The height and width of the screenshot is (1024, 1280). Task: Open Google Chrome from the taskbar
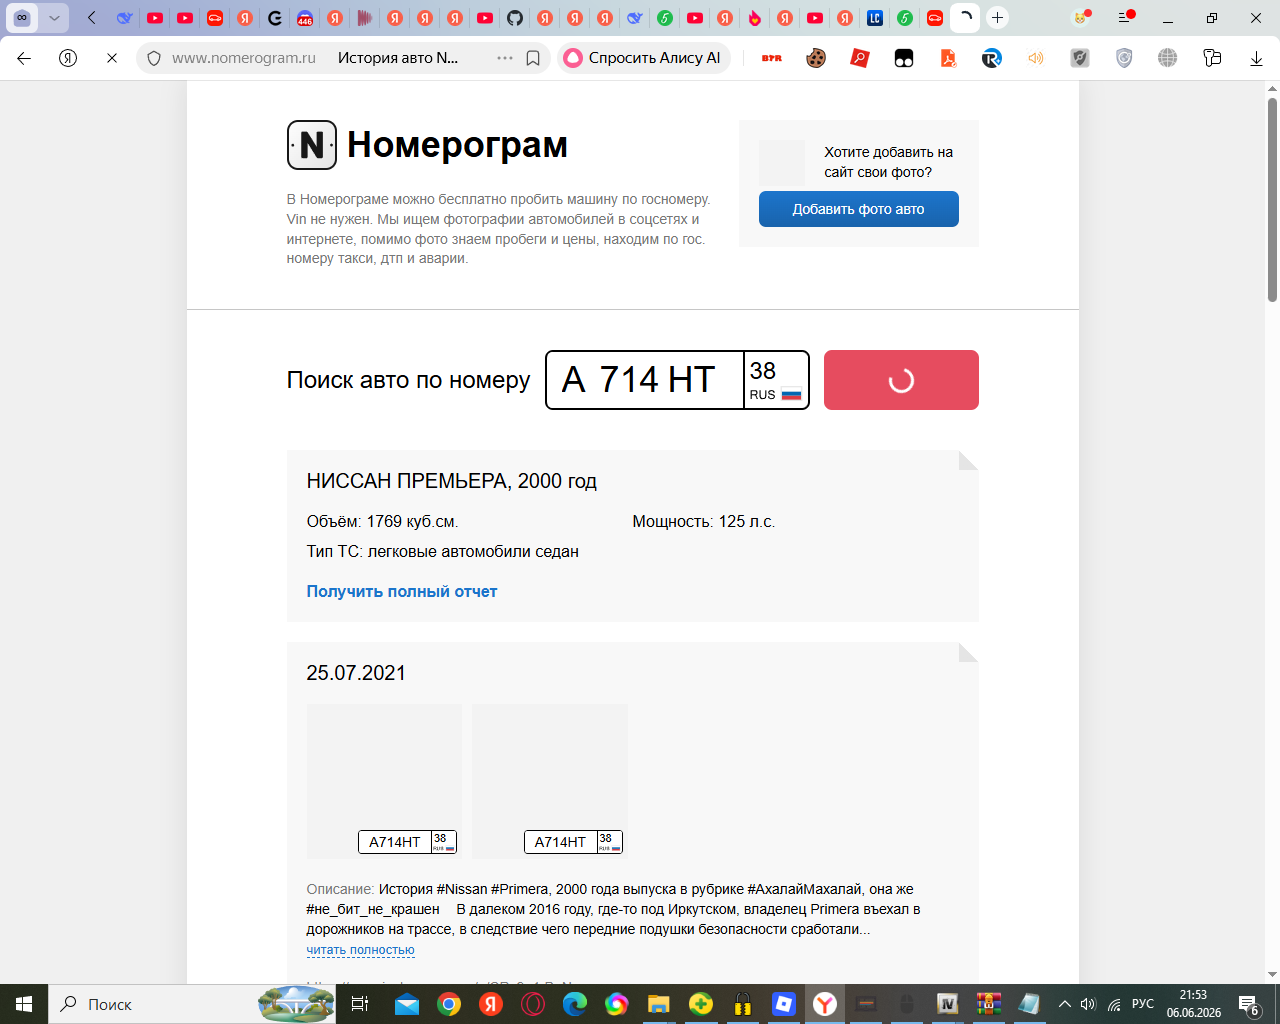pyautogui.click(x=449, y=1004)
